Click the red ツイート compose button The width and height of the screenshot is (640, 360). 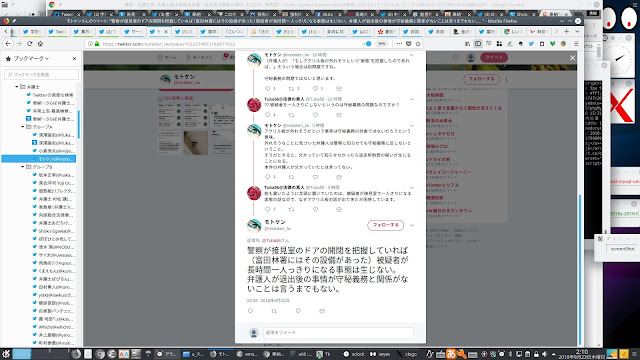tap(494, 58)
